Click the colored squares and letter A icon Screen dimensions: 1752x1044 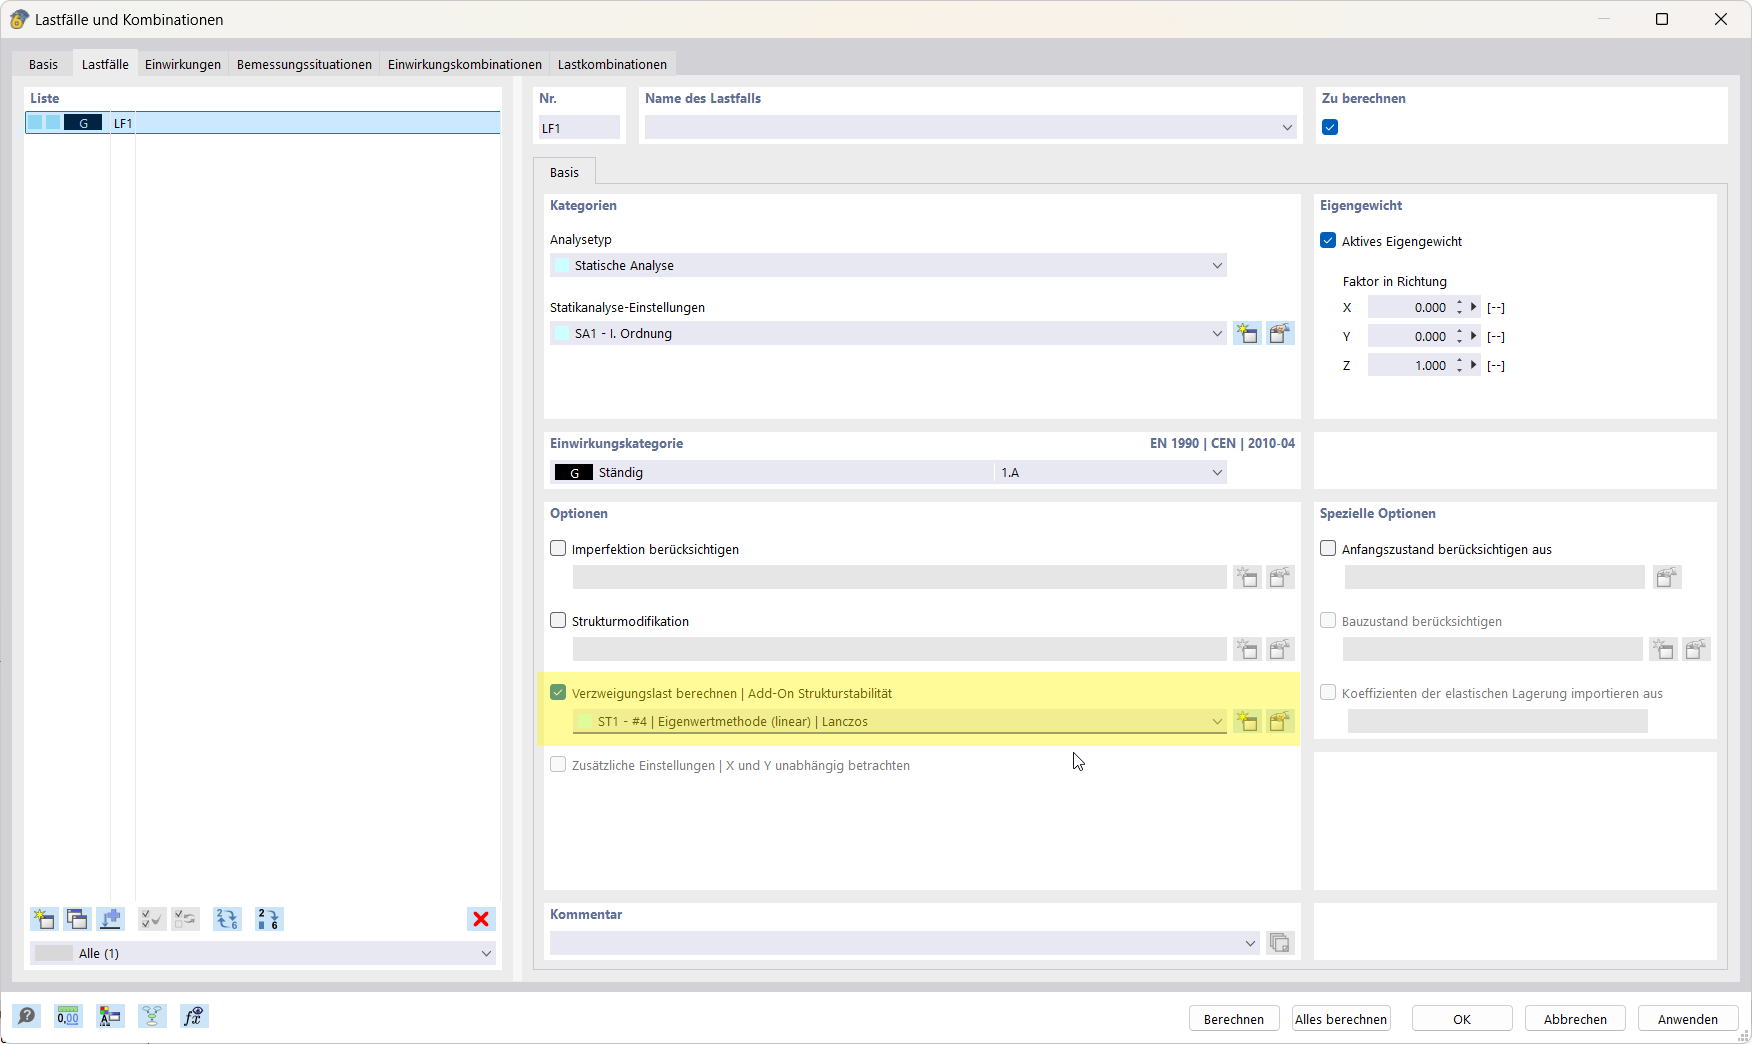tap(110, 1016)
